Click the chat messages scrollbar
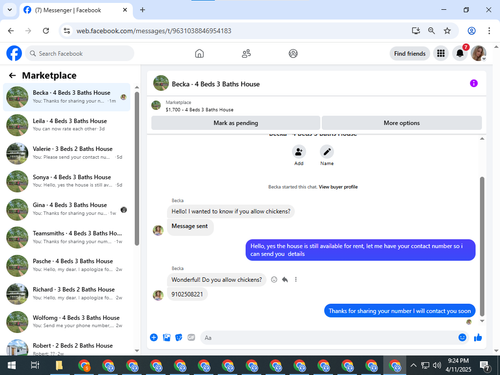 click(x=482, y=246)
